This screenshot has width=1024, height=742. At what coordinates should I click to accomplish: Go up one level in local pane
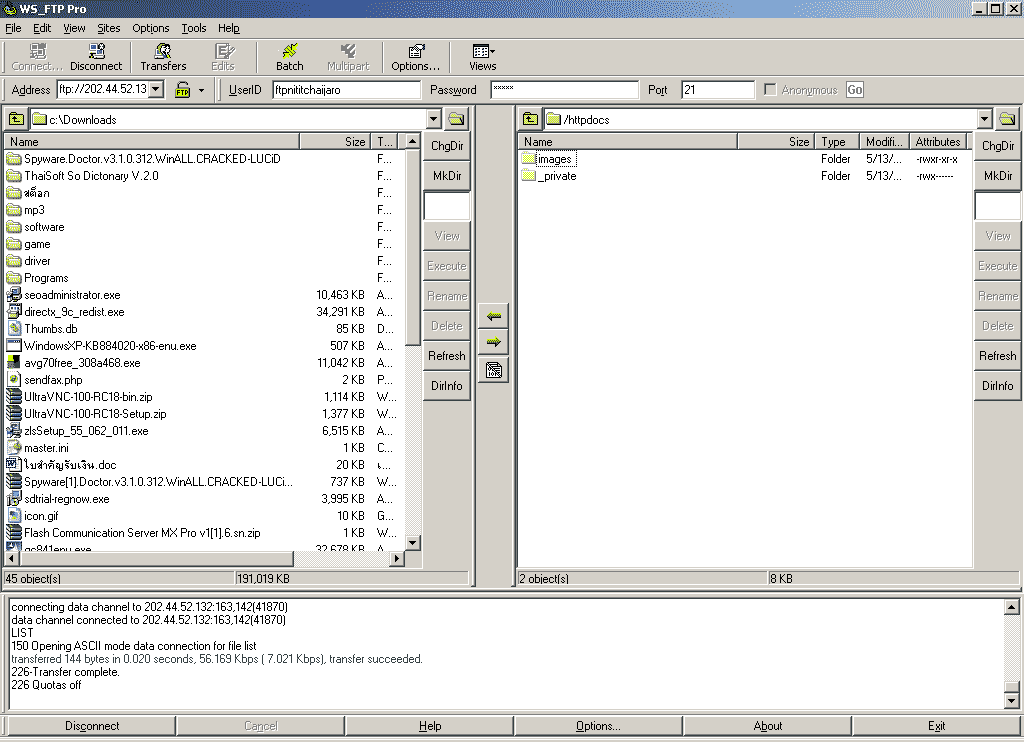coord(16,119)
